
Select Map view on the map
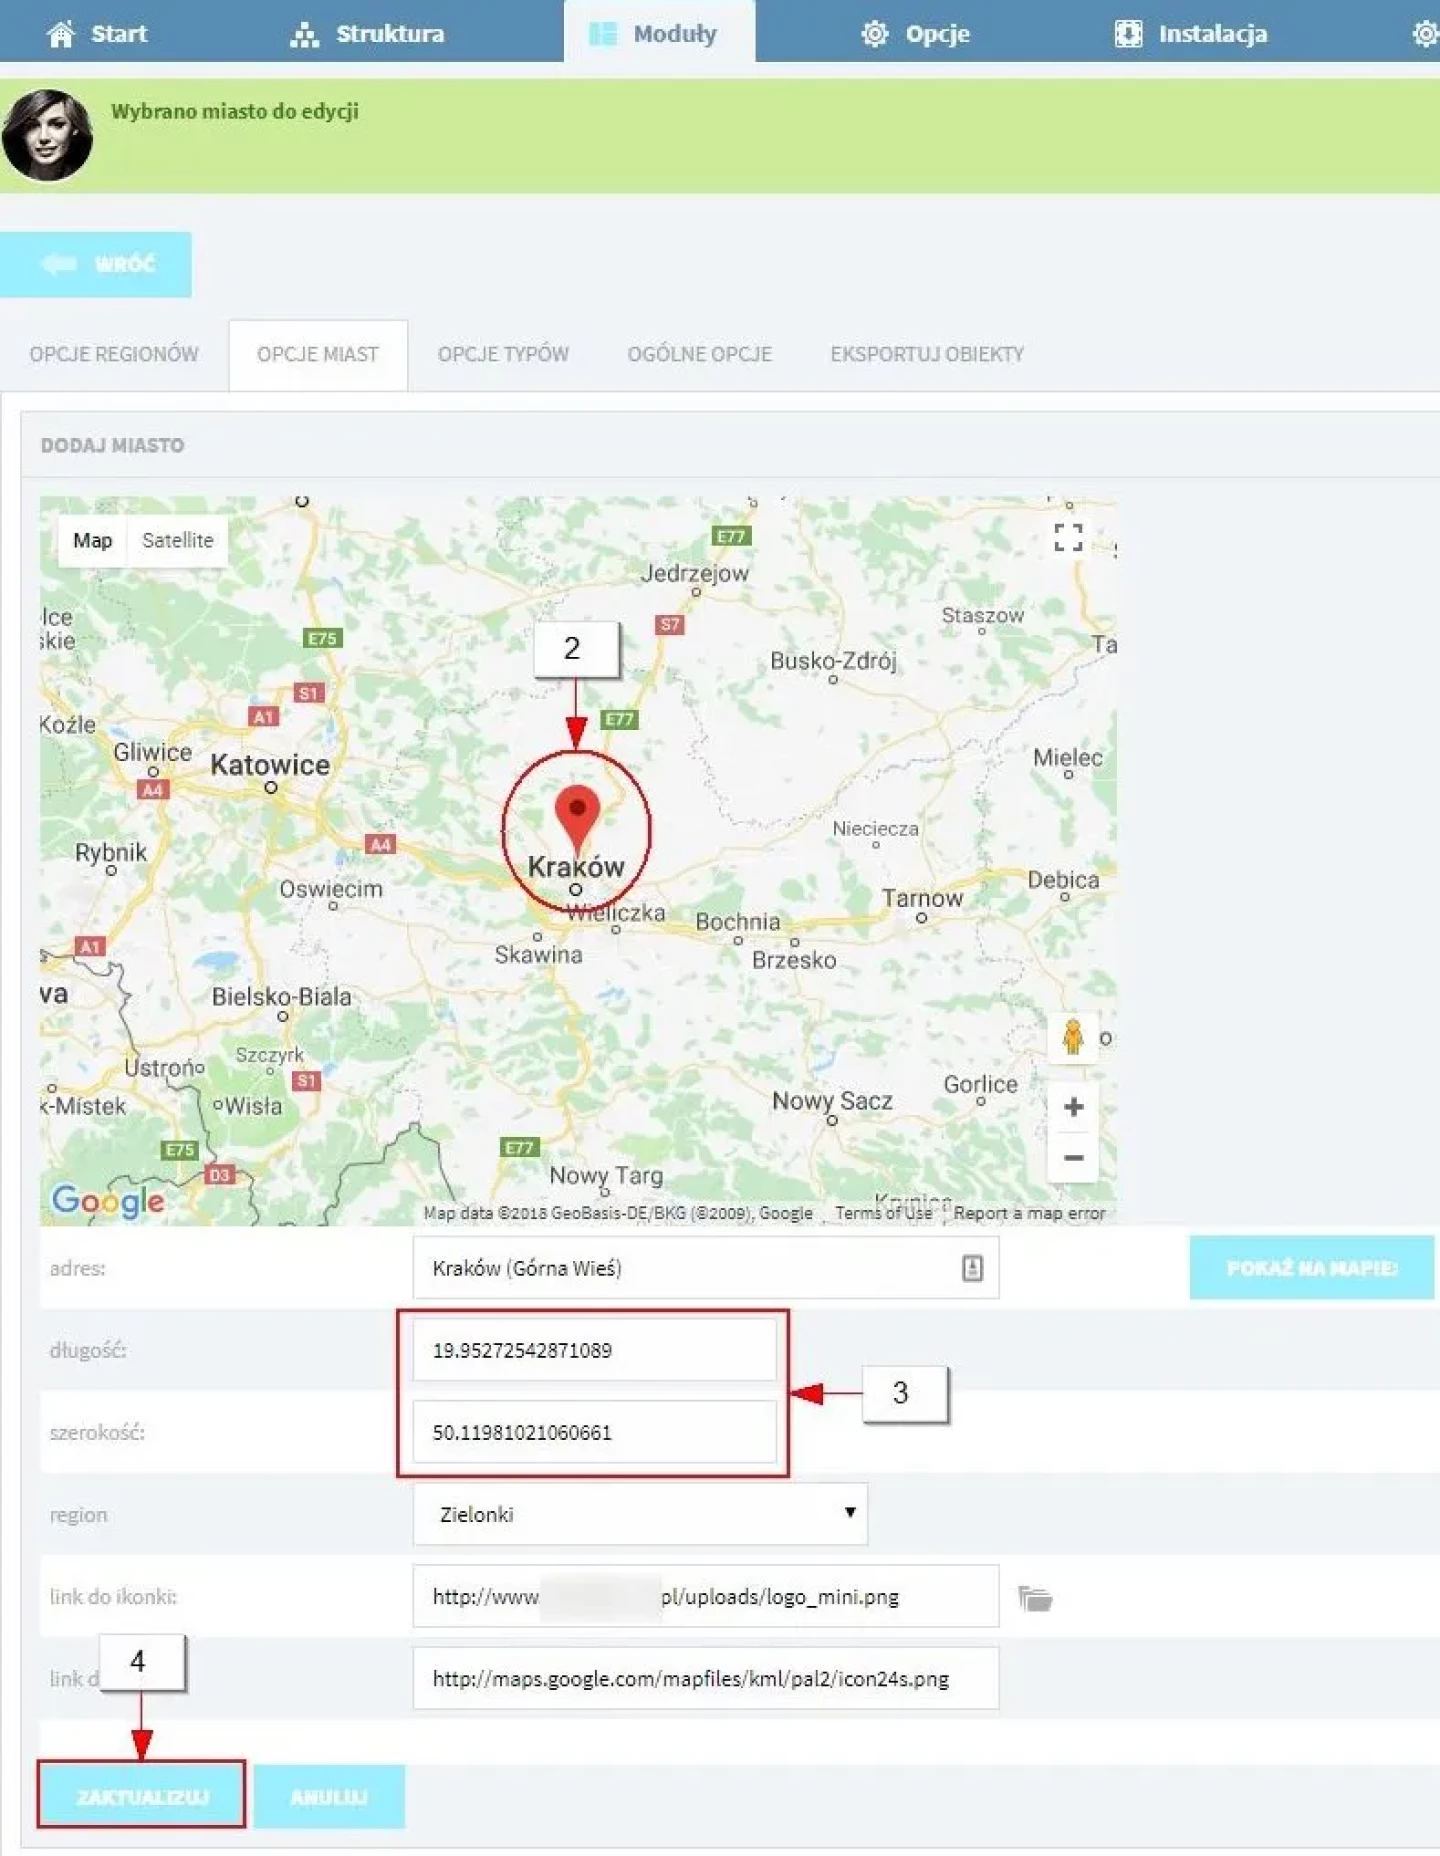pyautogui.click(x=92, y=540)
